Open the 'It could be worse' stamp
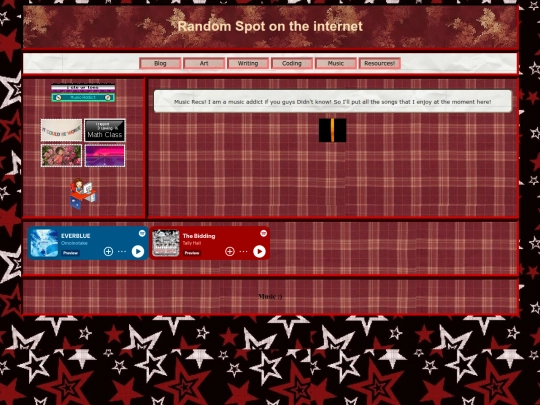 [x=61, y=130]
